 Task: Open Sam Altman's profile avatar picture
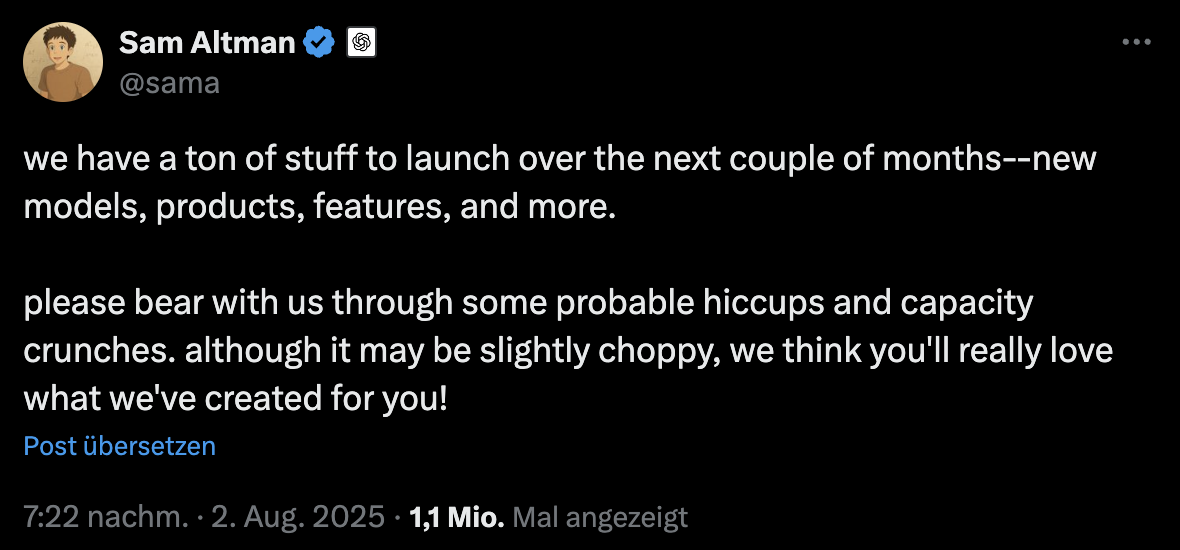(x=63, y=62)
